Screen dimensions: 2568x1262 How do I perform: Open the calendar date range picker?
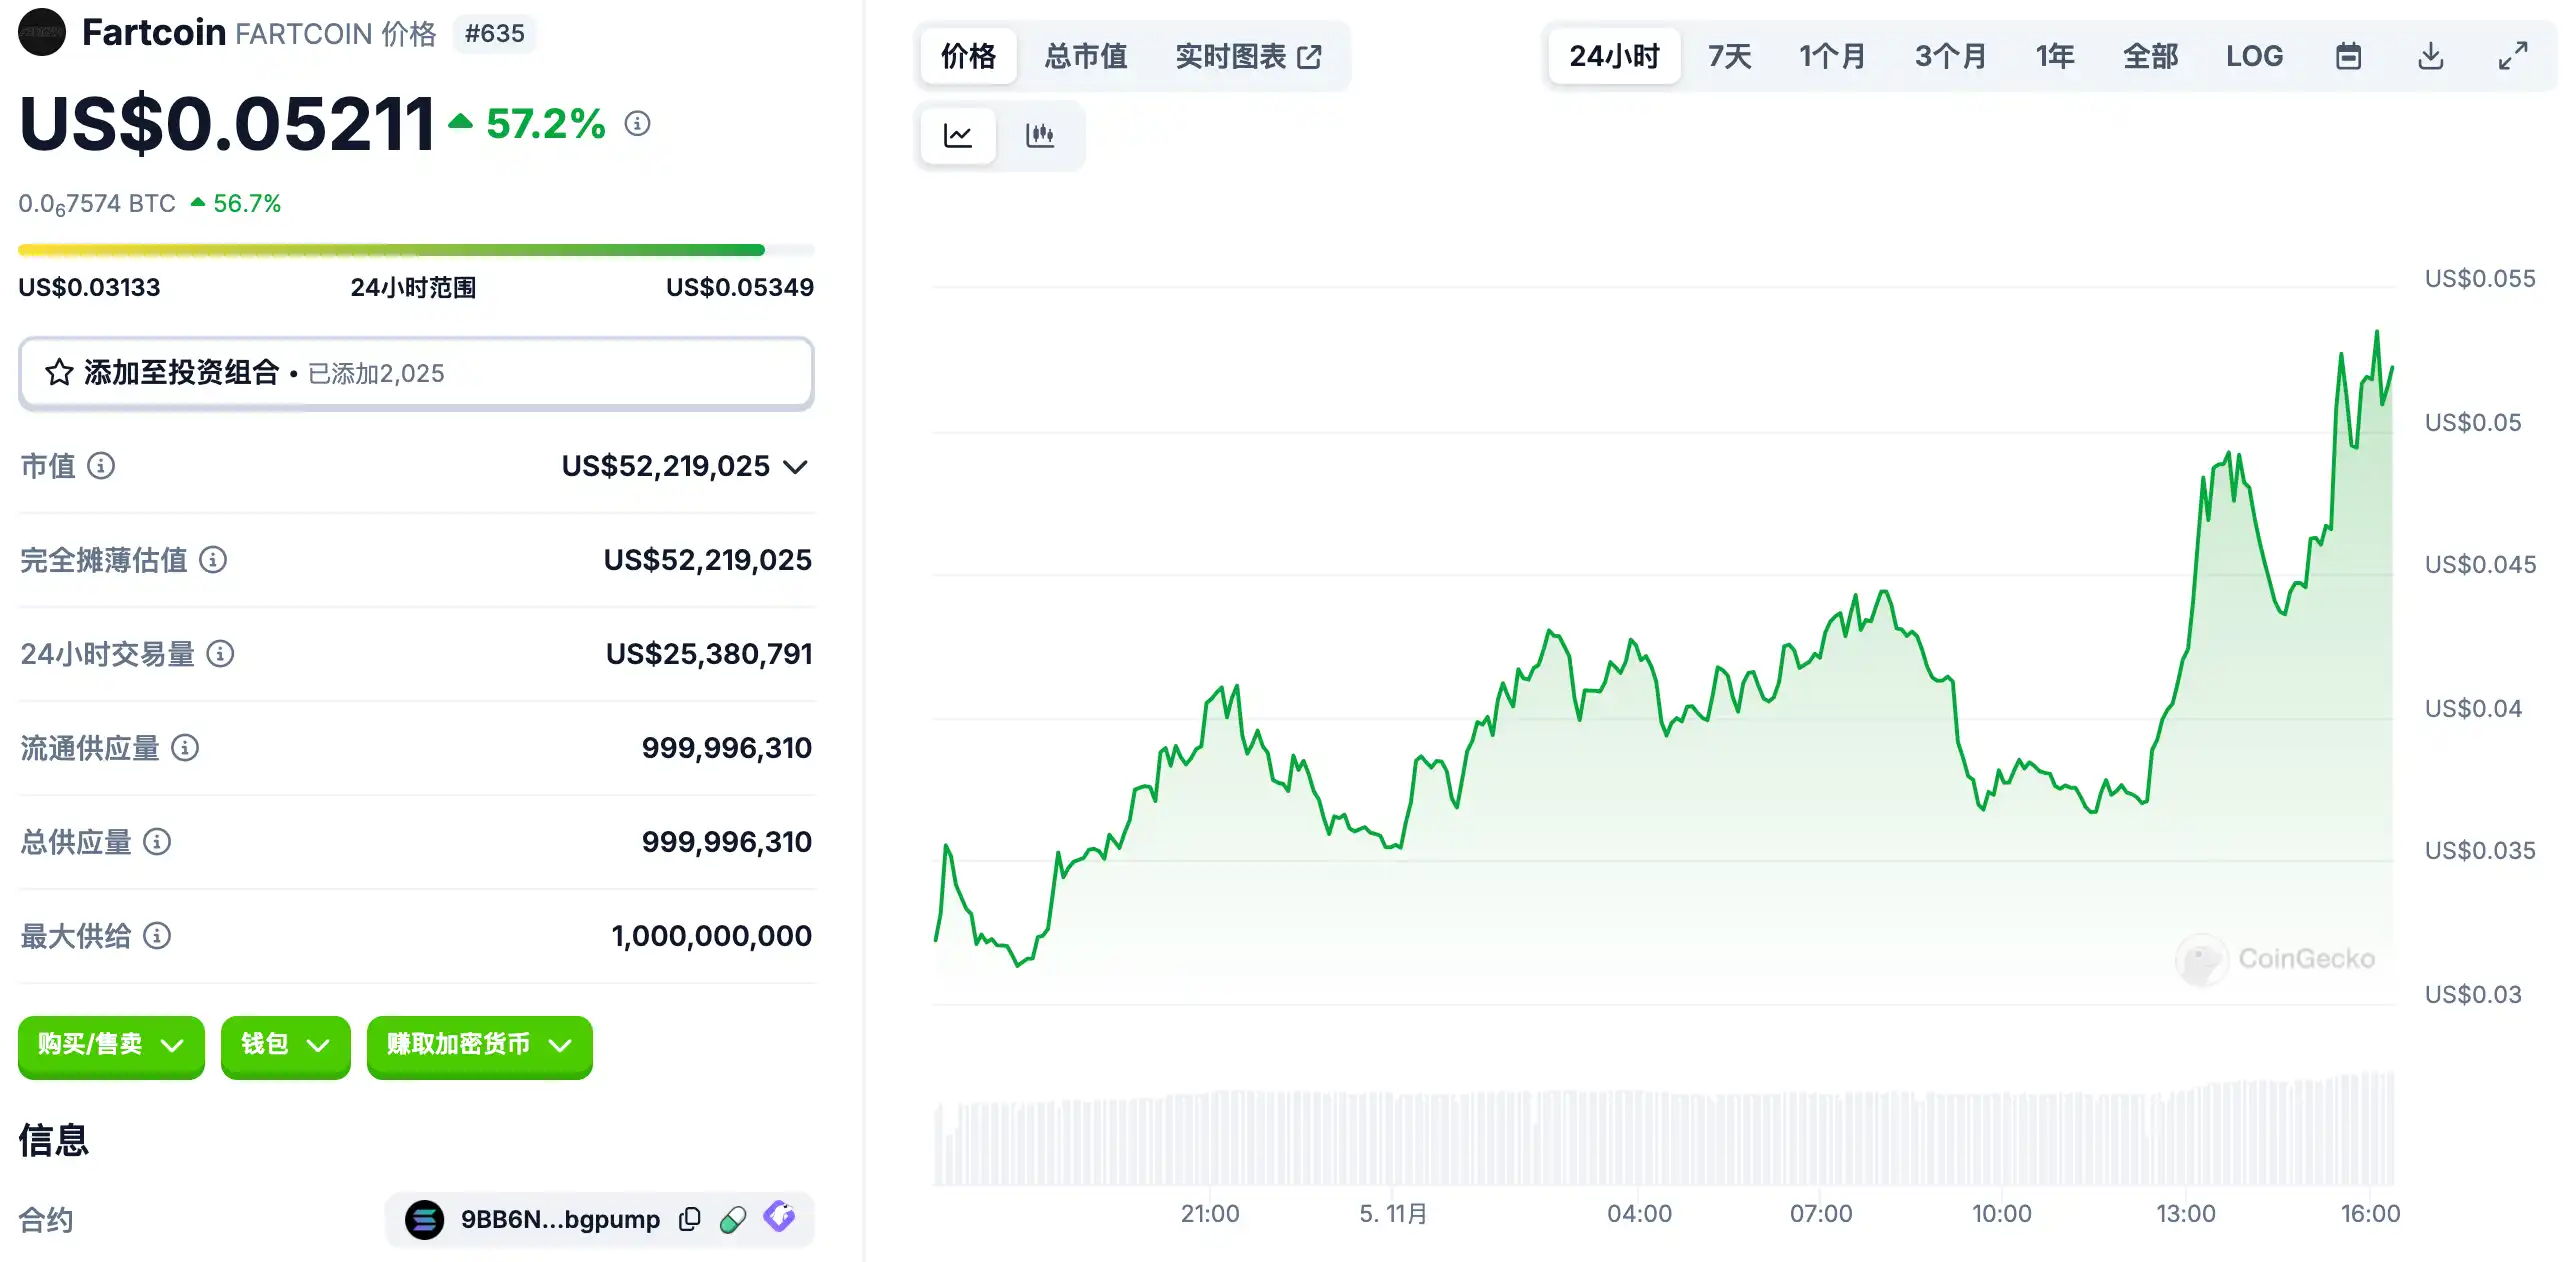point(2348,56)
